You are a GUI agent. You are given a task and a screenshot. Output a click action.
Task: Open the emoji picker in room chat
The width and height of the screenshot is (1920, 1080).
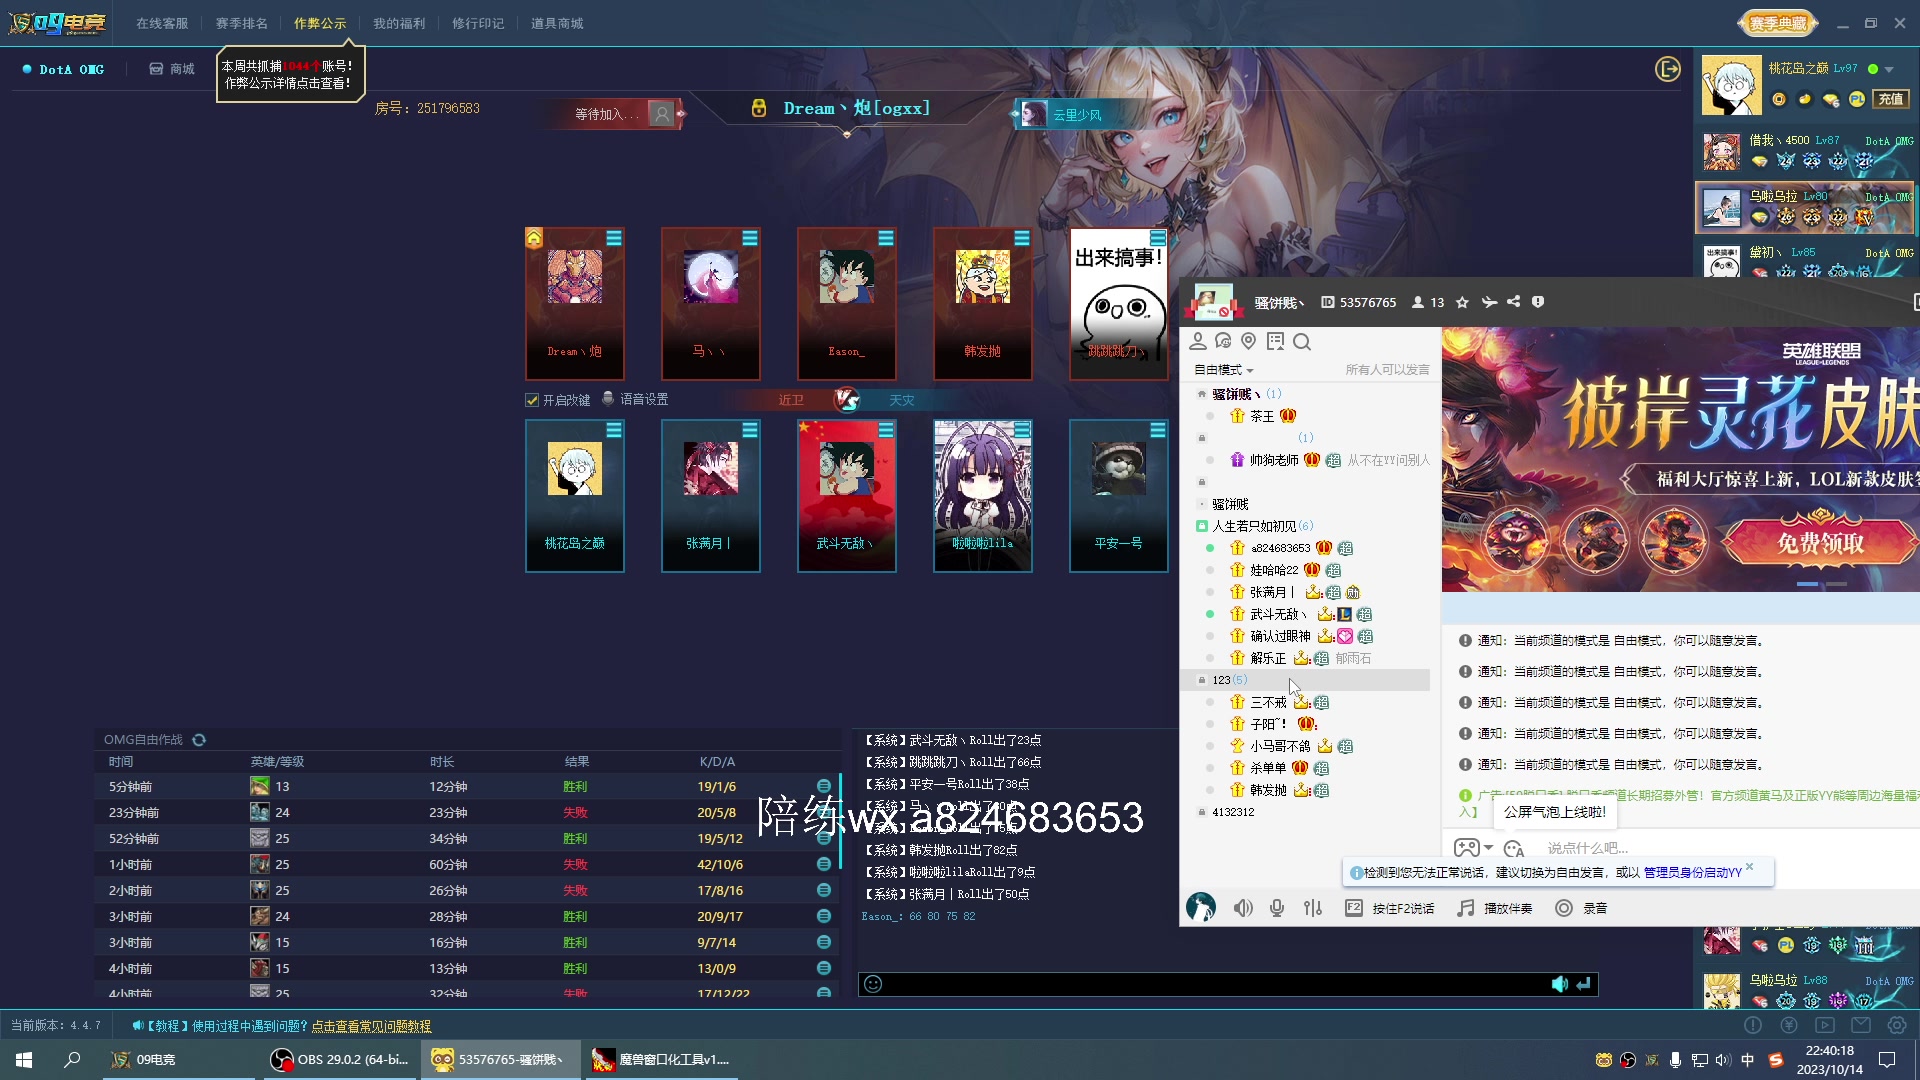pyautogui.click(x=873, y=984)
